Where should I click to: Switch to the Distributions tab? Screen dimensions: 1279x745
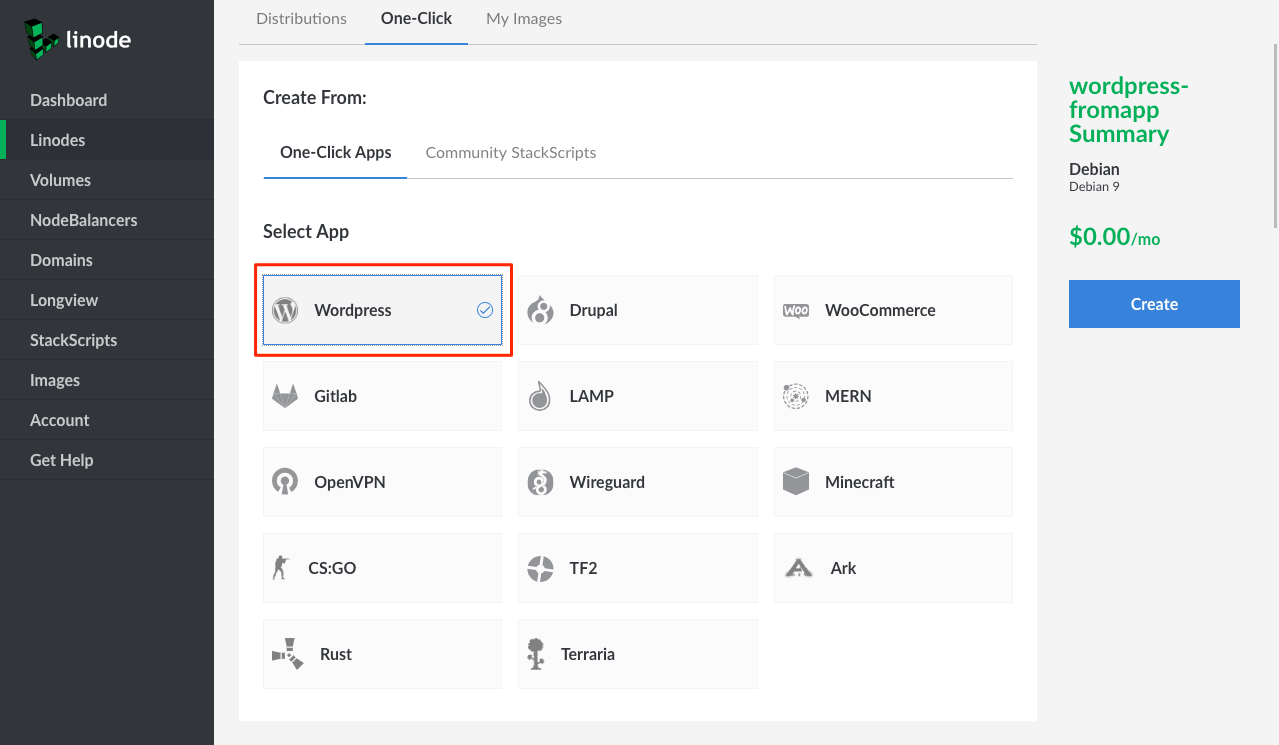tap(301, 18)
